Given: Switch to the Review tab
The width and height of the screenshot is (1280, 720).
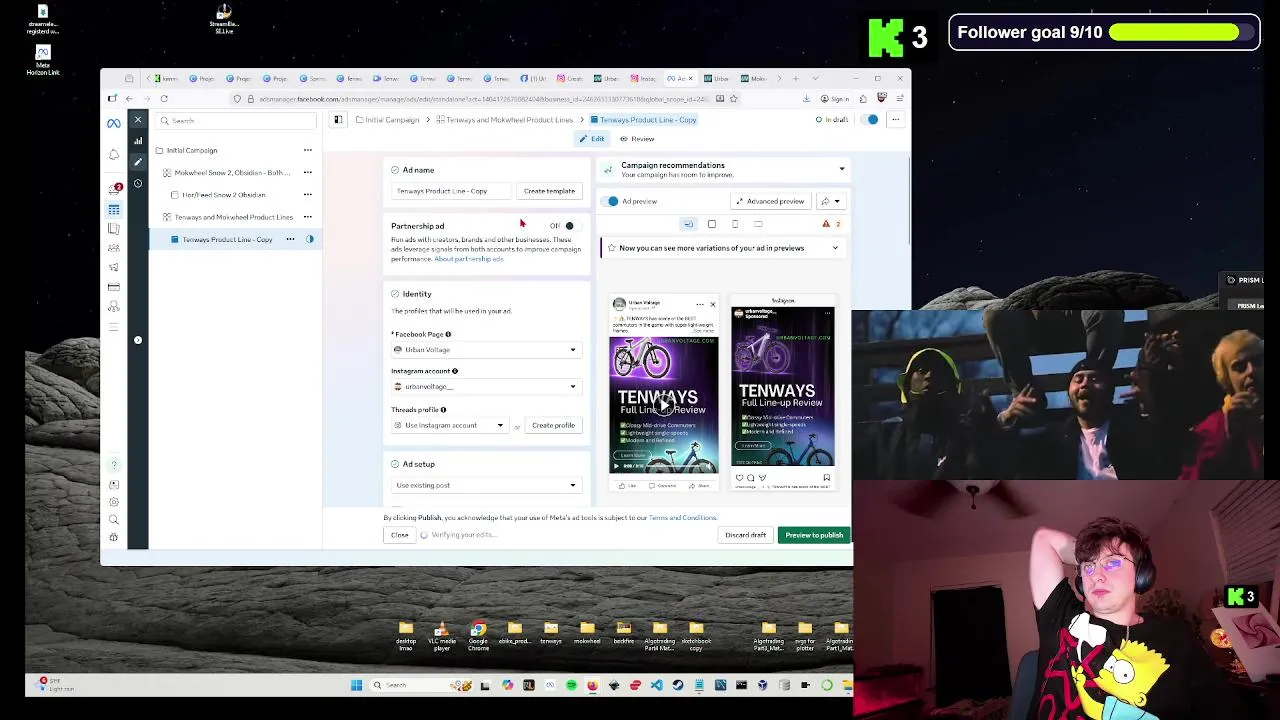Looking at the screenshot, I should [637, 139].
